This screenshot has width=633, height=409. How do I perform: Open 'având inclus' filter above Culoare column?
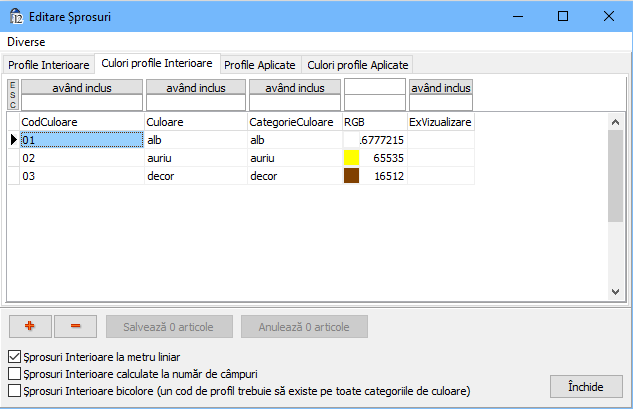click(x=195, y=88)
